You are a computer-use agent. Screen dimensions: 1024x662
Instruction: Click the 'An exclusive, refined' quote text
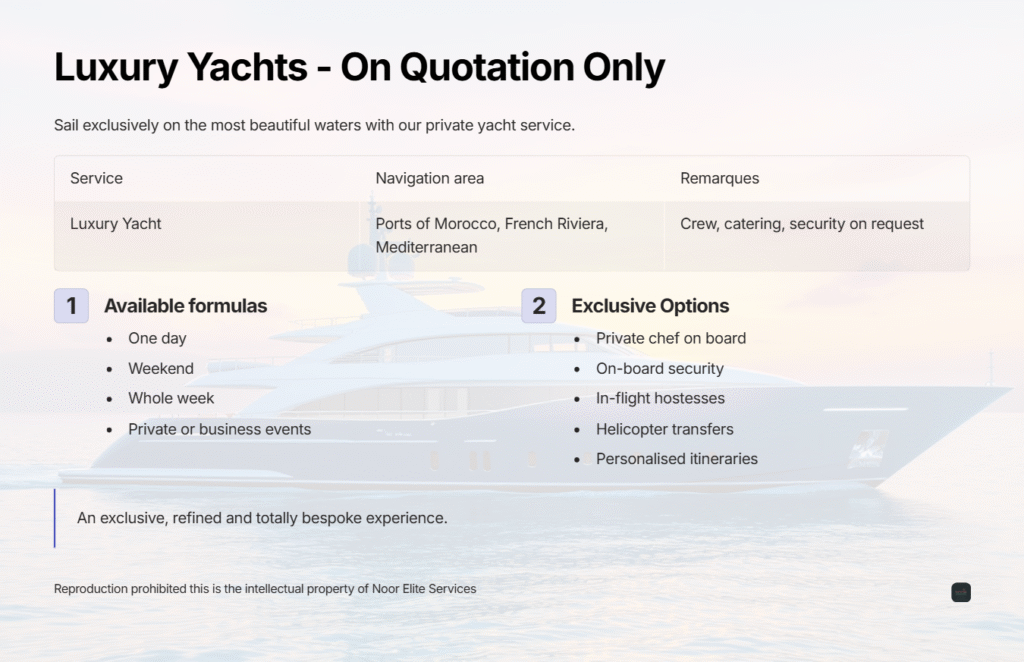[x=262, y=518]
